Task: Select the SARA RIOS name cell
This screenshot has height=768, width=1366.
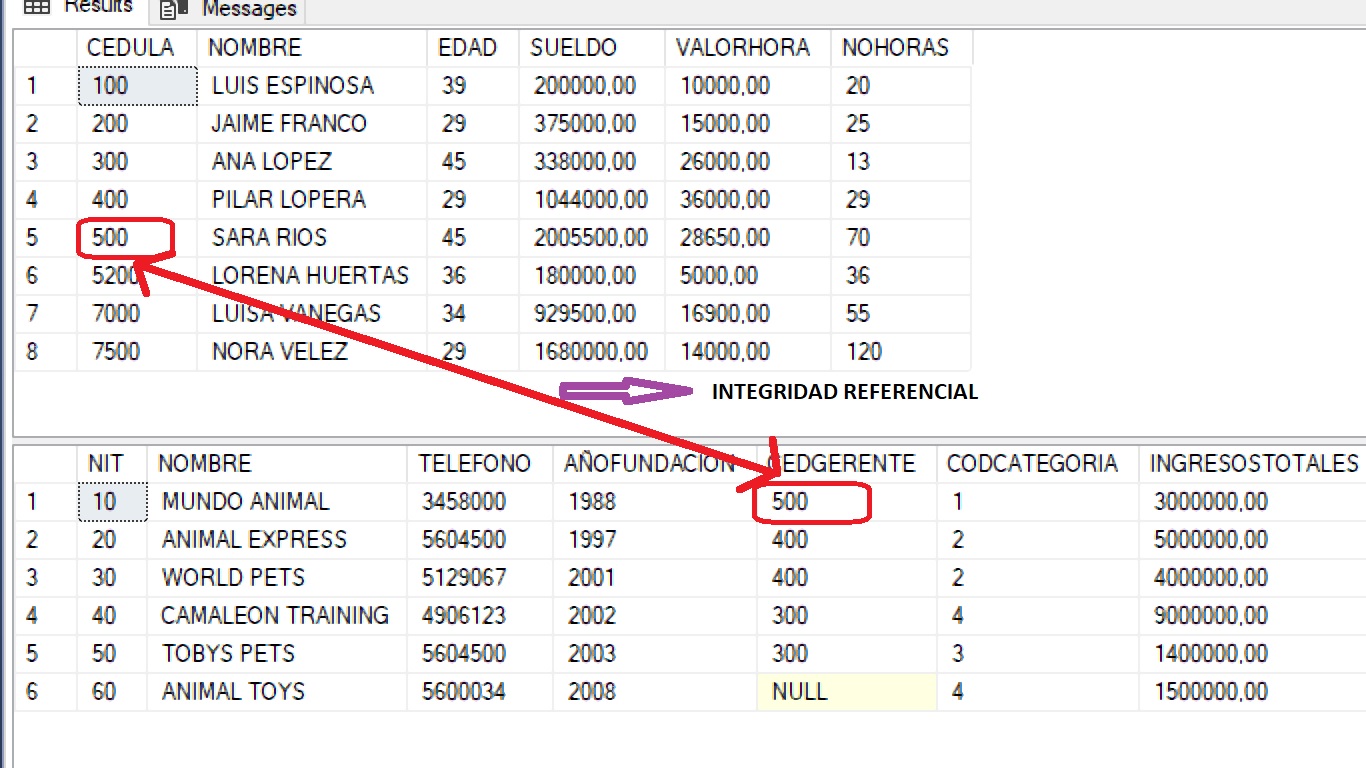Action: (x=312, y=238)
